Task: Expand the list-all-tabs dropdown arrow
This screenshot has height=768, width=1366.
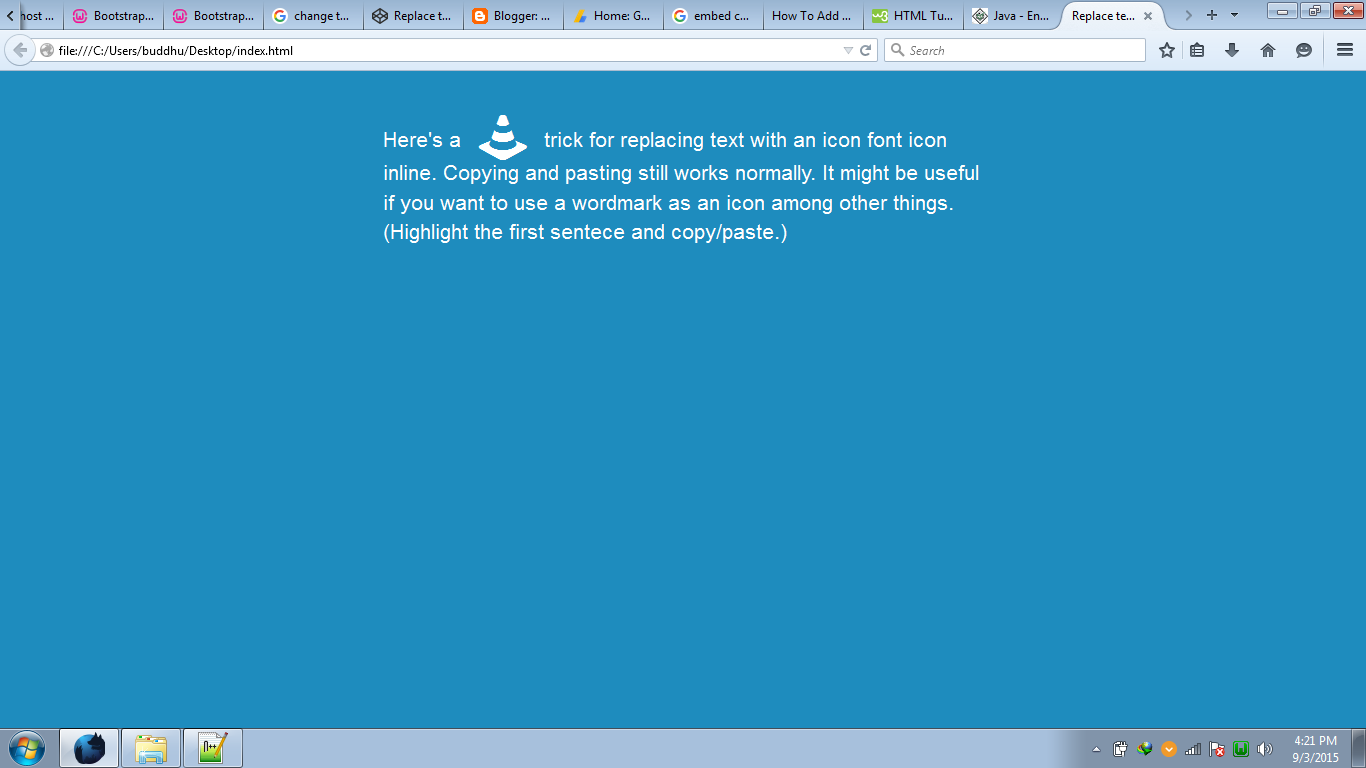Action: [1233, 15]
